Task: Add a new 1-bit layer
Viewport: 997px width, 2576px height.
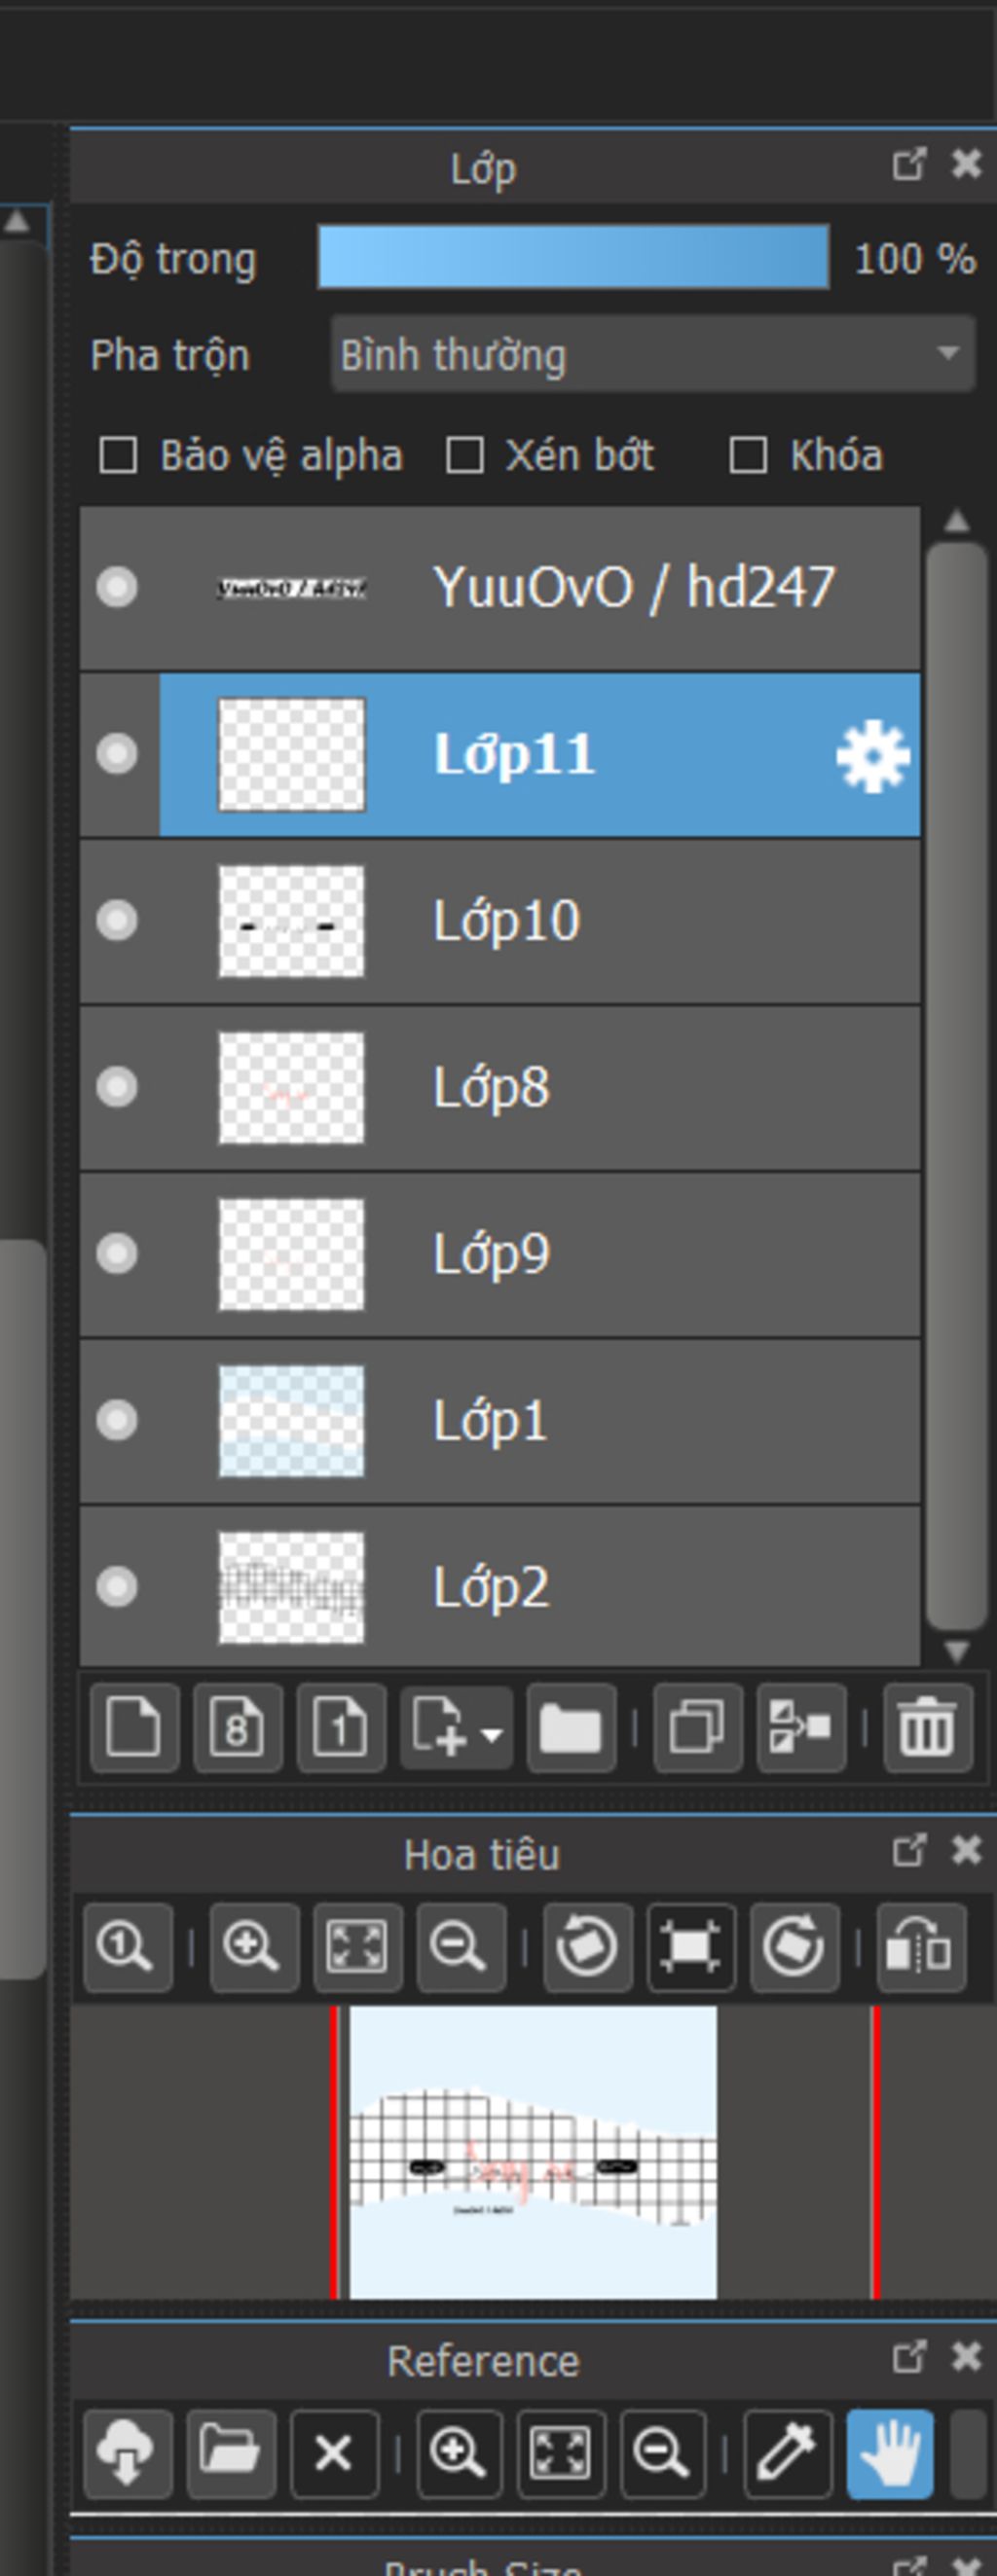Action: pos(341,1727)
